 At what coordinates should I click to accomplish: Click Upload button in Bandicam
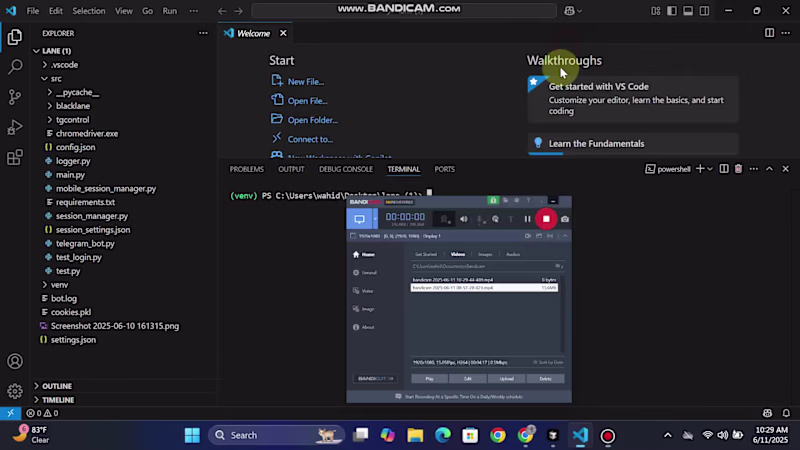(x=507, y=379)
